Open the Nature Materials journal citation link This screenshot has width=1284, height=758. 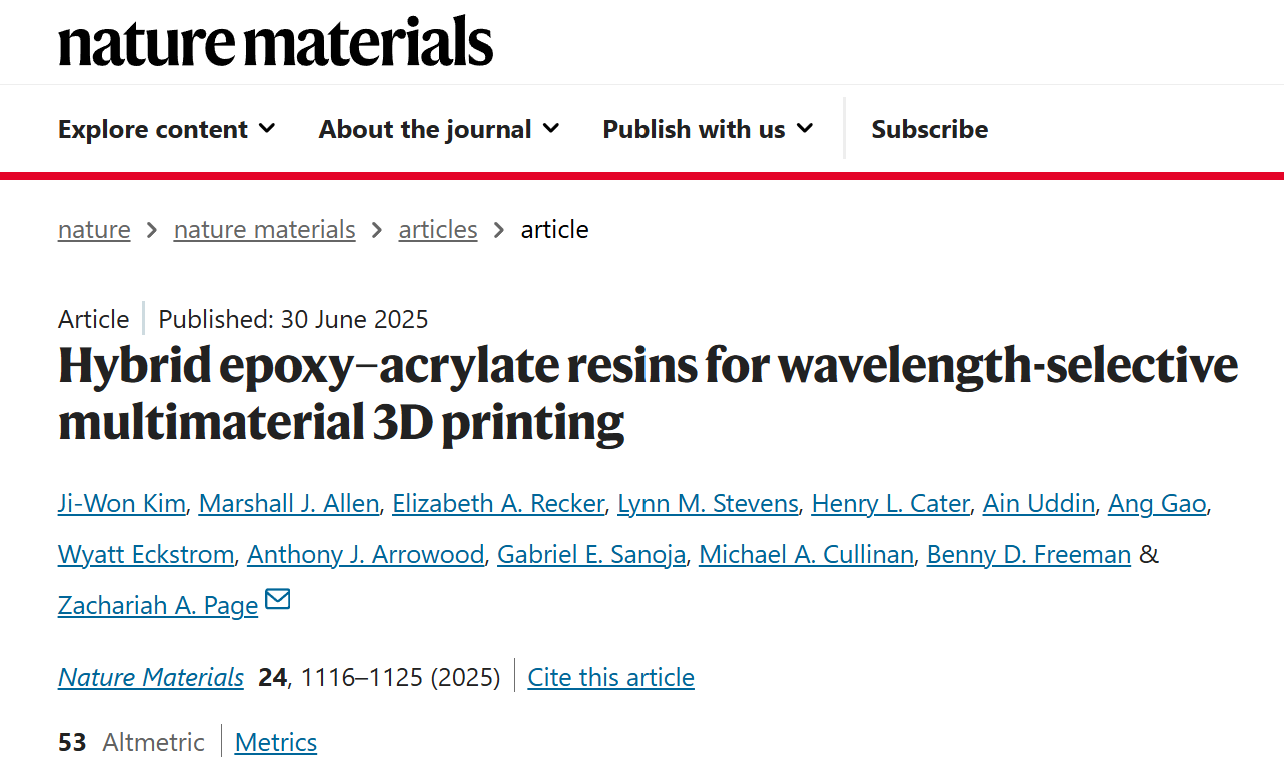[151, 677]
